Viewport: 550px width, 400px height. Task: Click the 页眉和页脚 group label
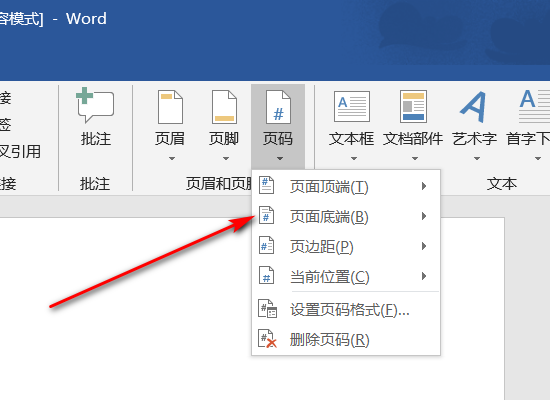(219, 184)
